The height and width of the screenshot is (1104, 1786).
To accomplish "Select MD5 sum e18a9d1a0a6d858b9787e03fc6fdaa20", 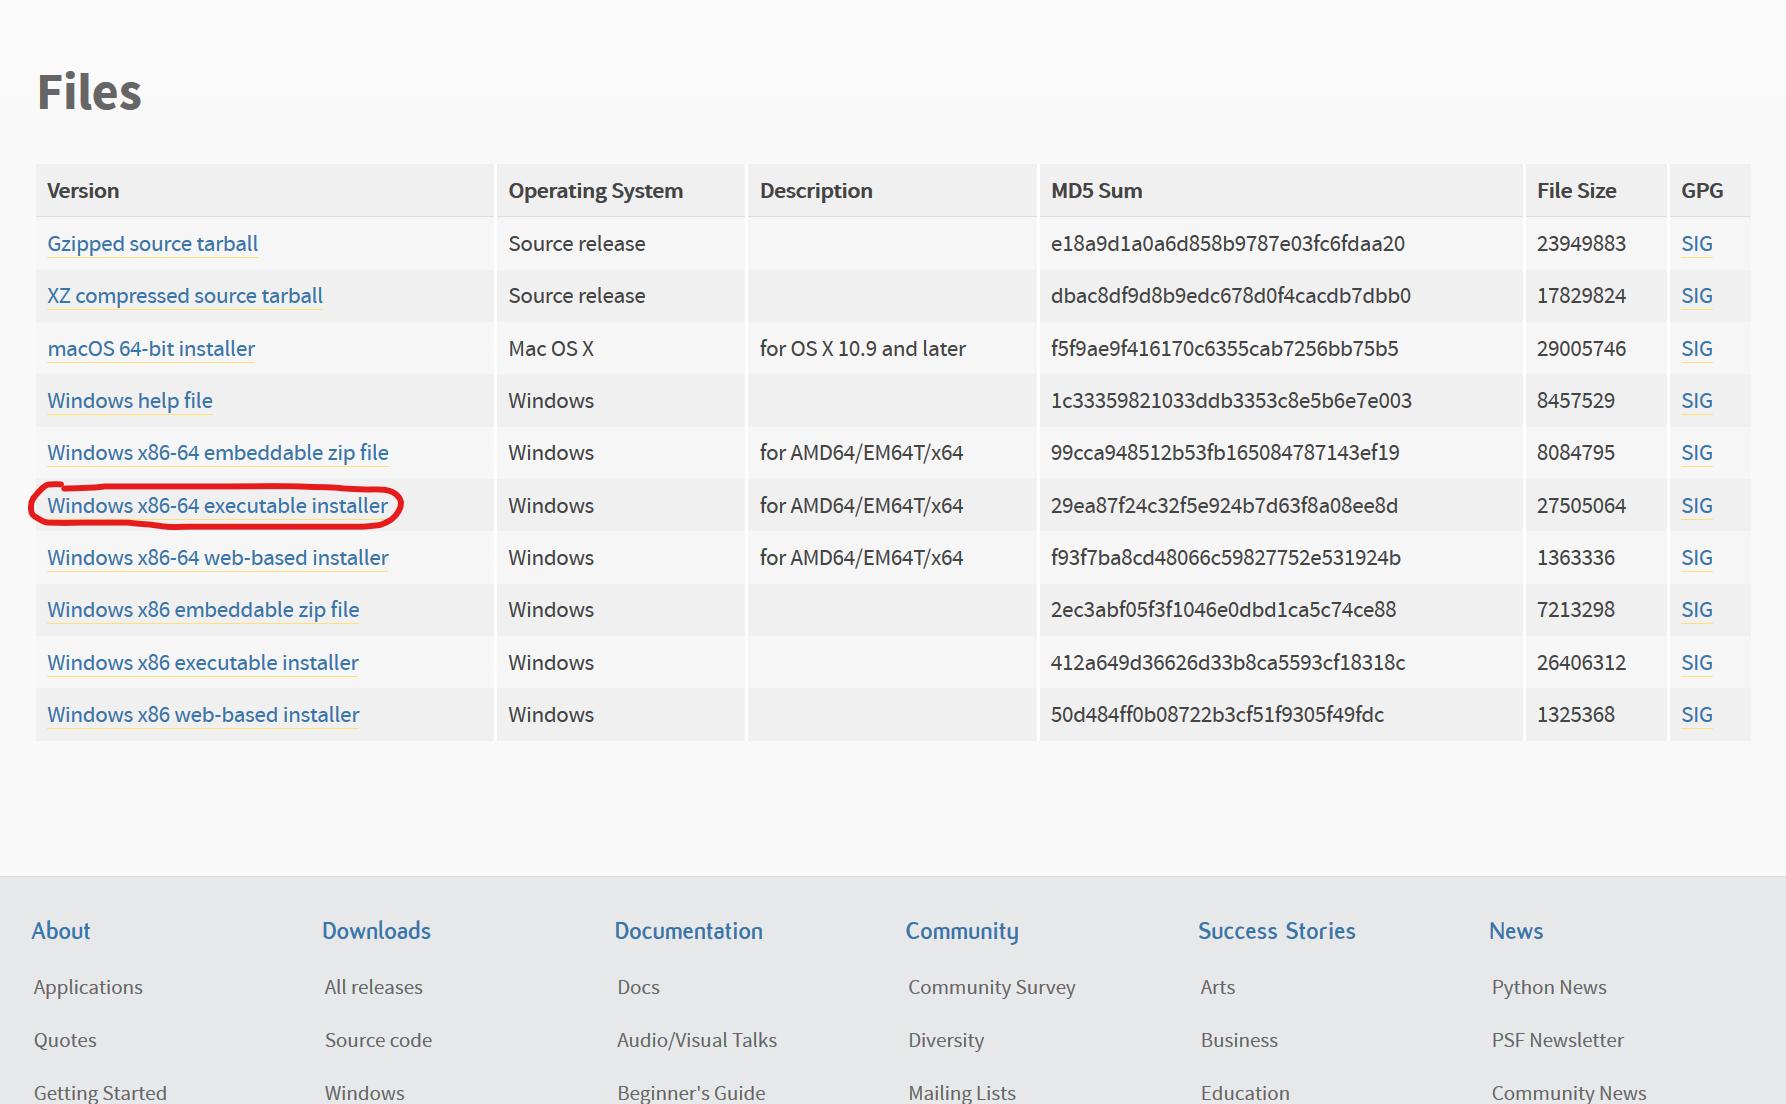I will pos(1228,244).
